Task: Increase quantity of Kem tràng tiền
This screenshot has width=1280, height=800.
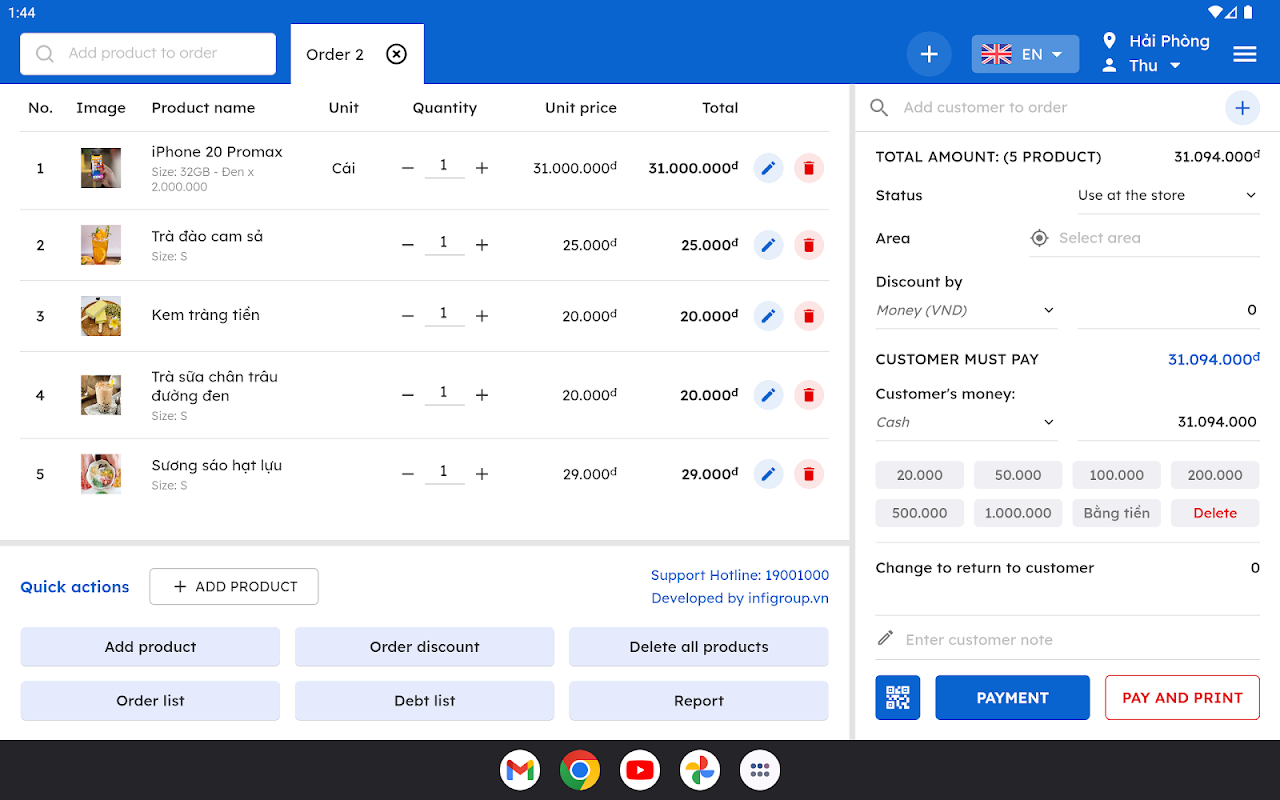Action: pos(482,316)
